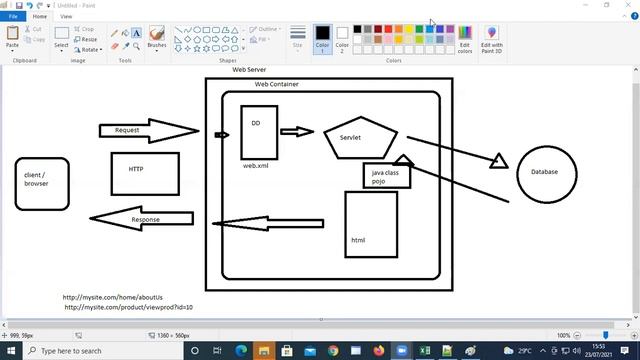
Task: Collapse the ribbon with the chevron
Action: point(624,16)
